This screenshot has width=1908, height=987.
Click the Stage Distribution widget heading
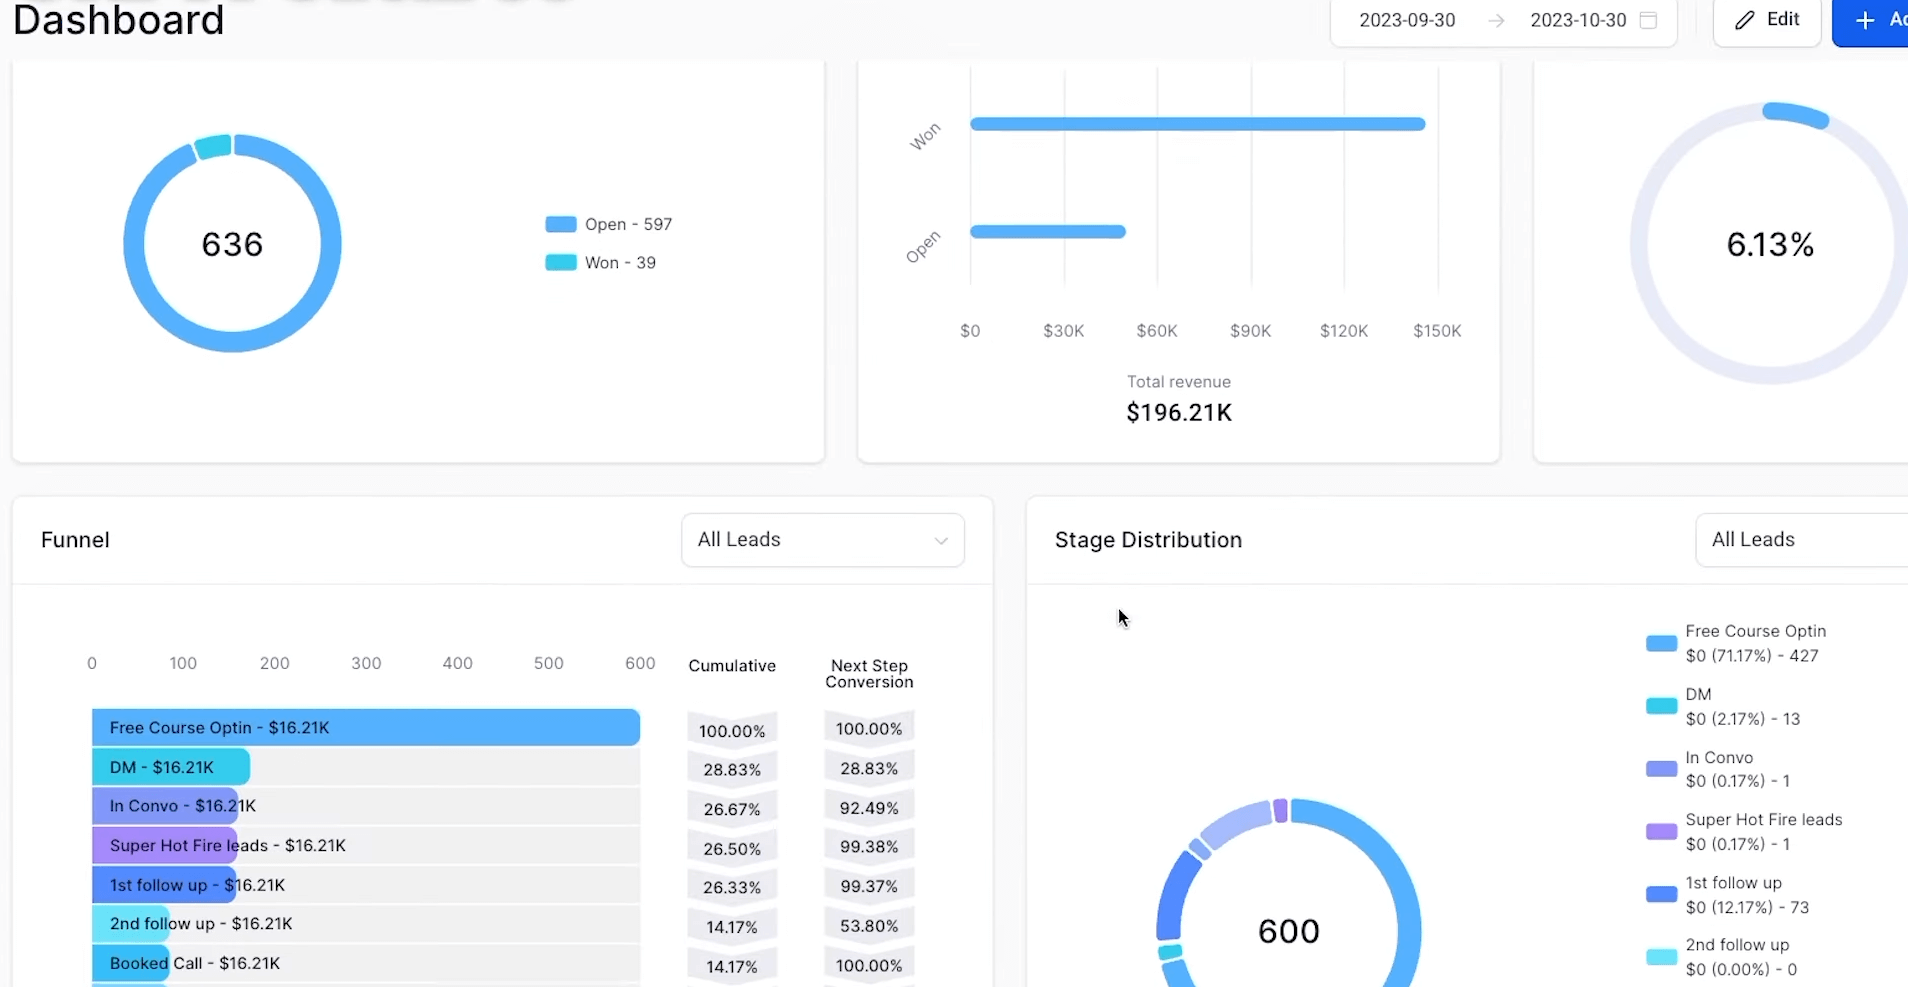1148,540
